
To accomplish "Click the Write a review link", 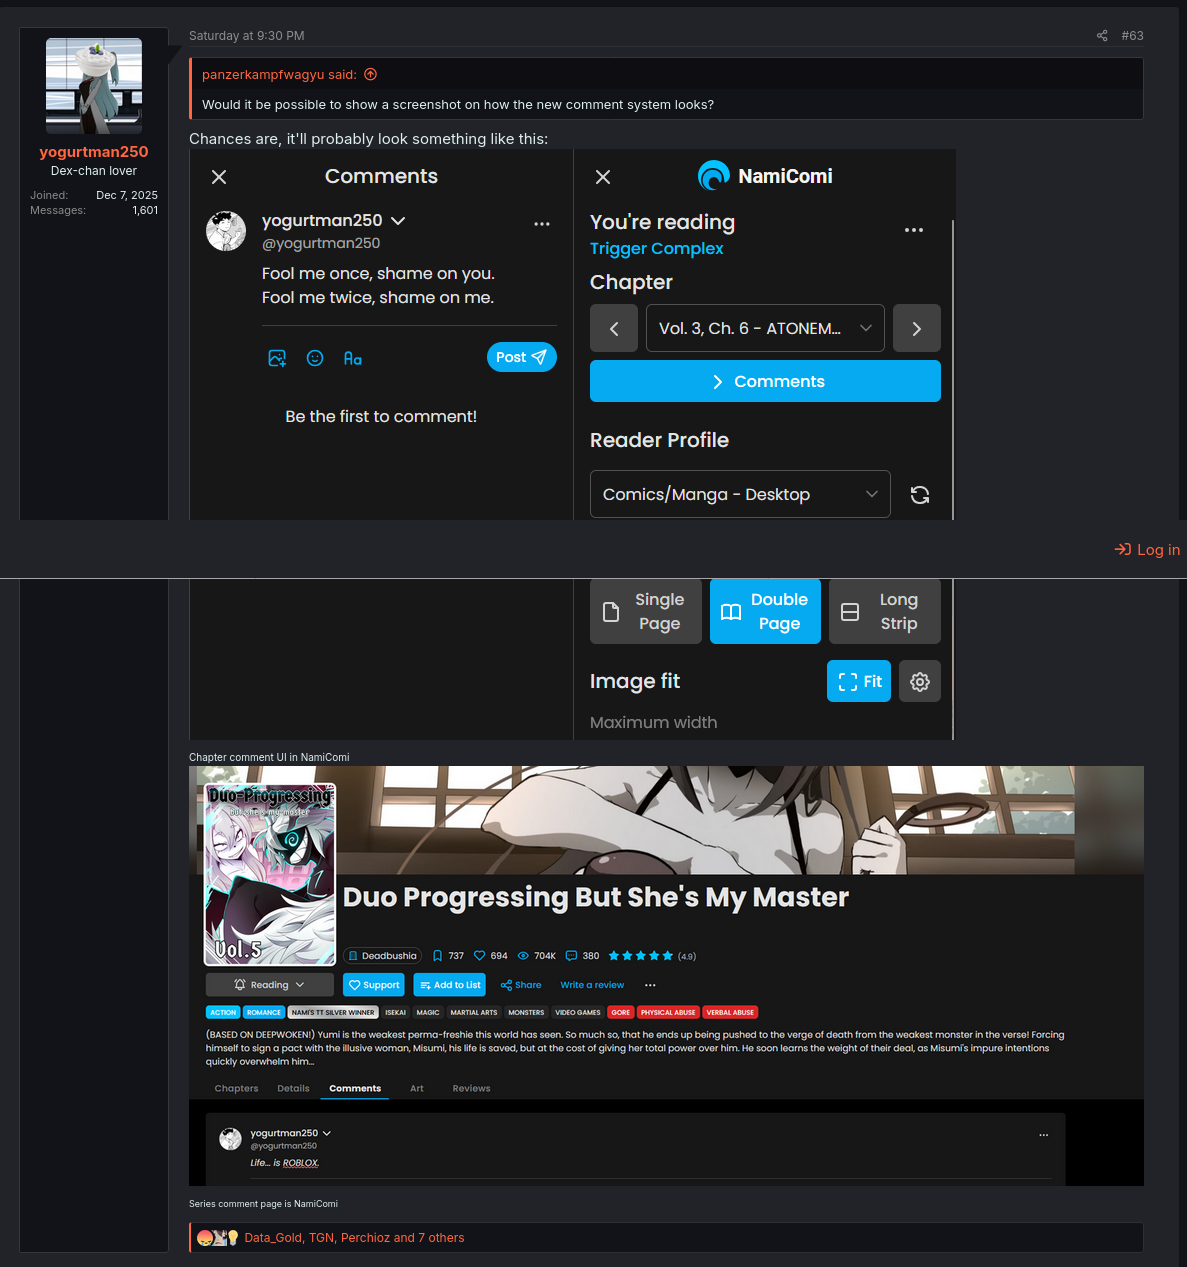I will (x=592, y=985).
